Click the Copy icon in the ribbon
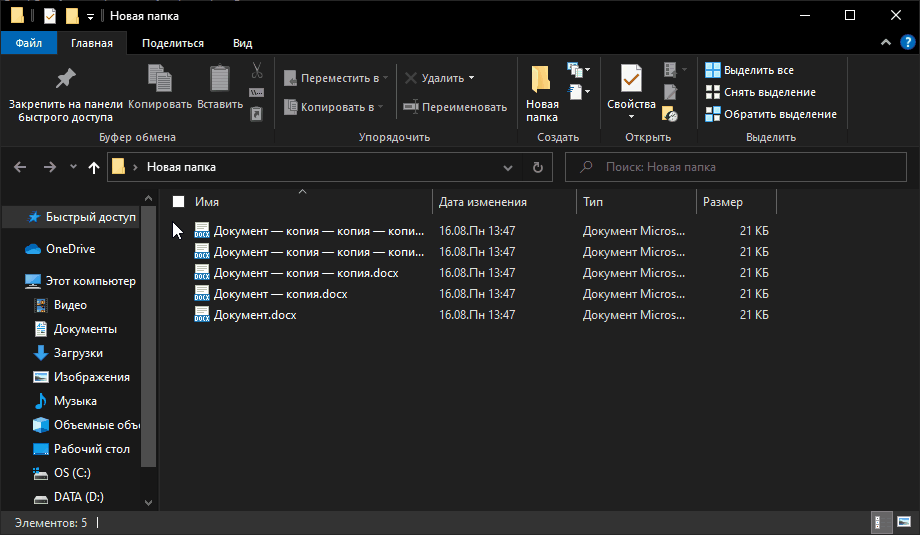This screenshot has width=920, height=535. coord(159,79)
